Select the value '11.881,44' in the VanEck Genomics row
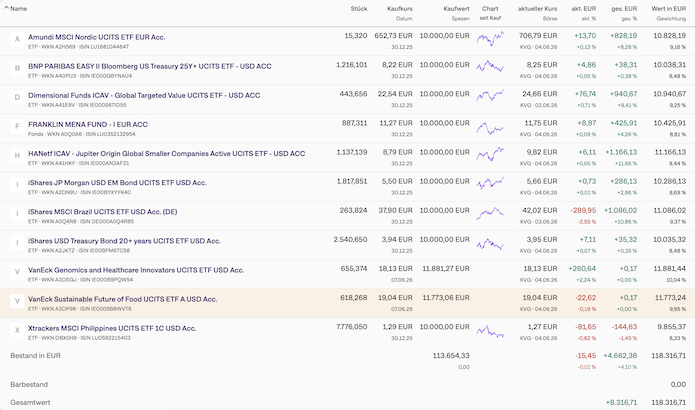This screenshot has height=410, width=695. [670, 269]
